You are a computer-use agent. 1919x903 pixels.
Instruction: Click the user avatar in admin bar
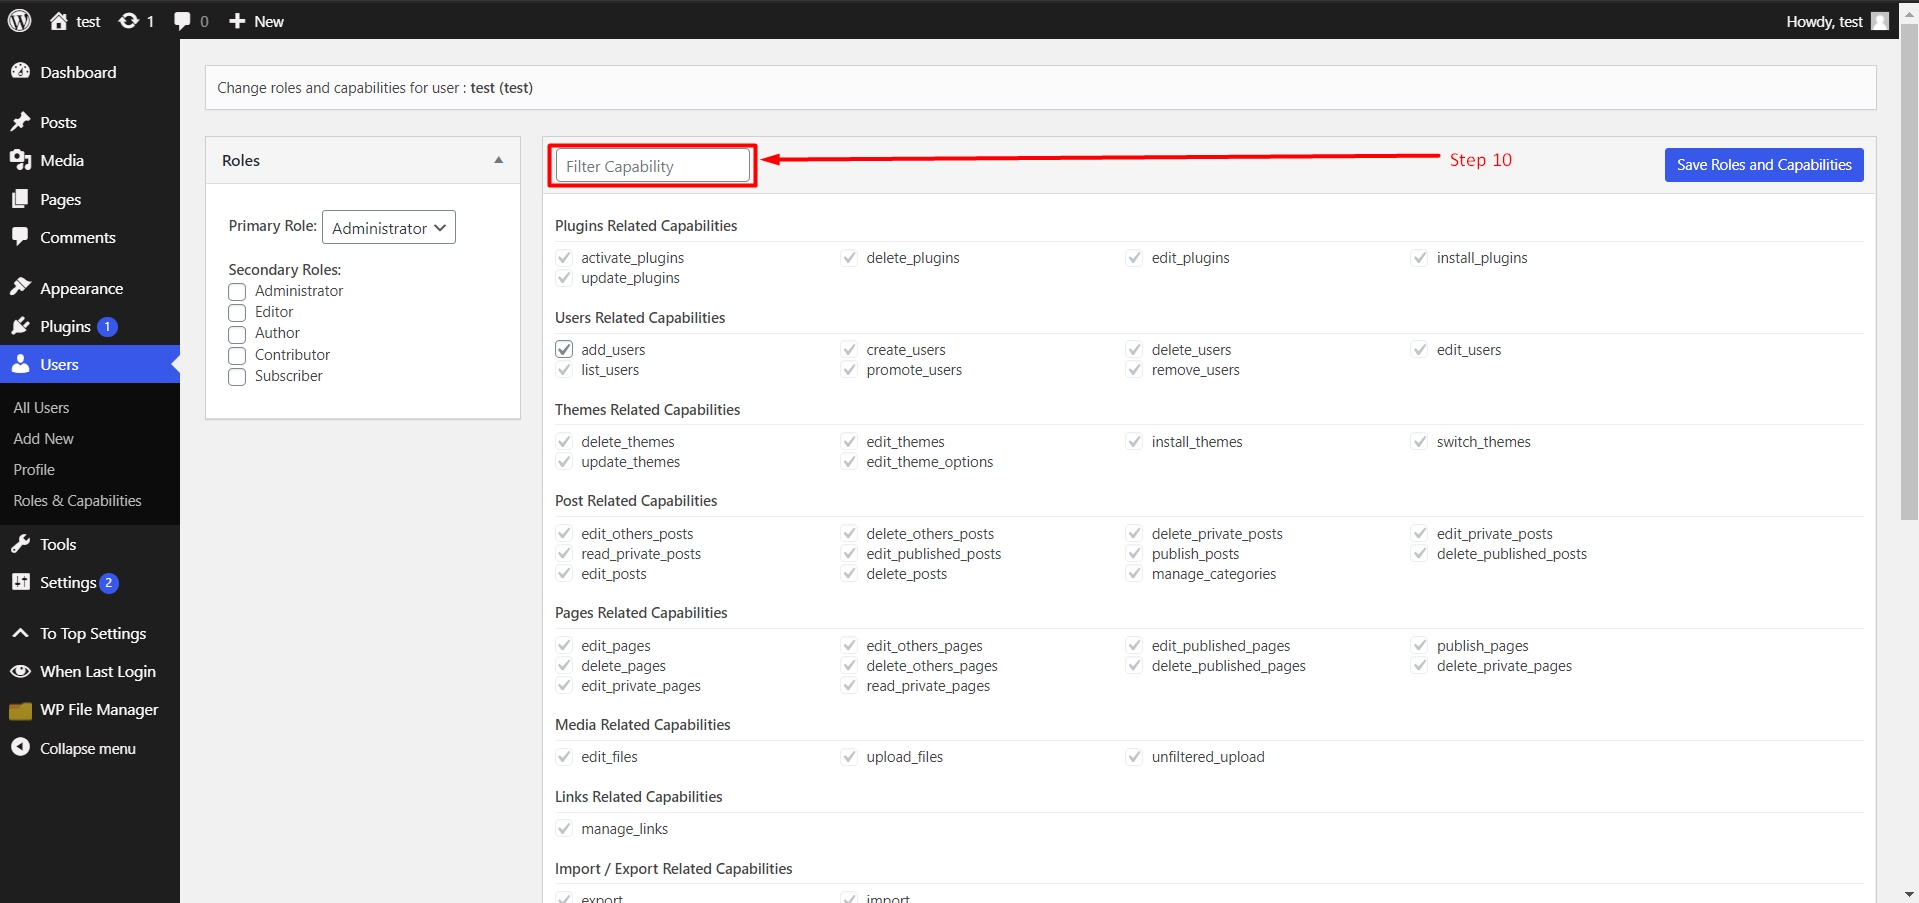coord(1880,21)
